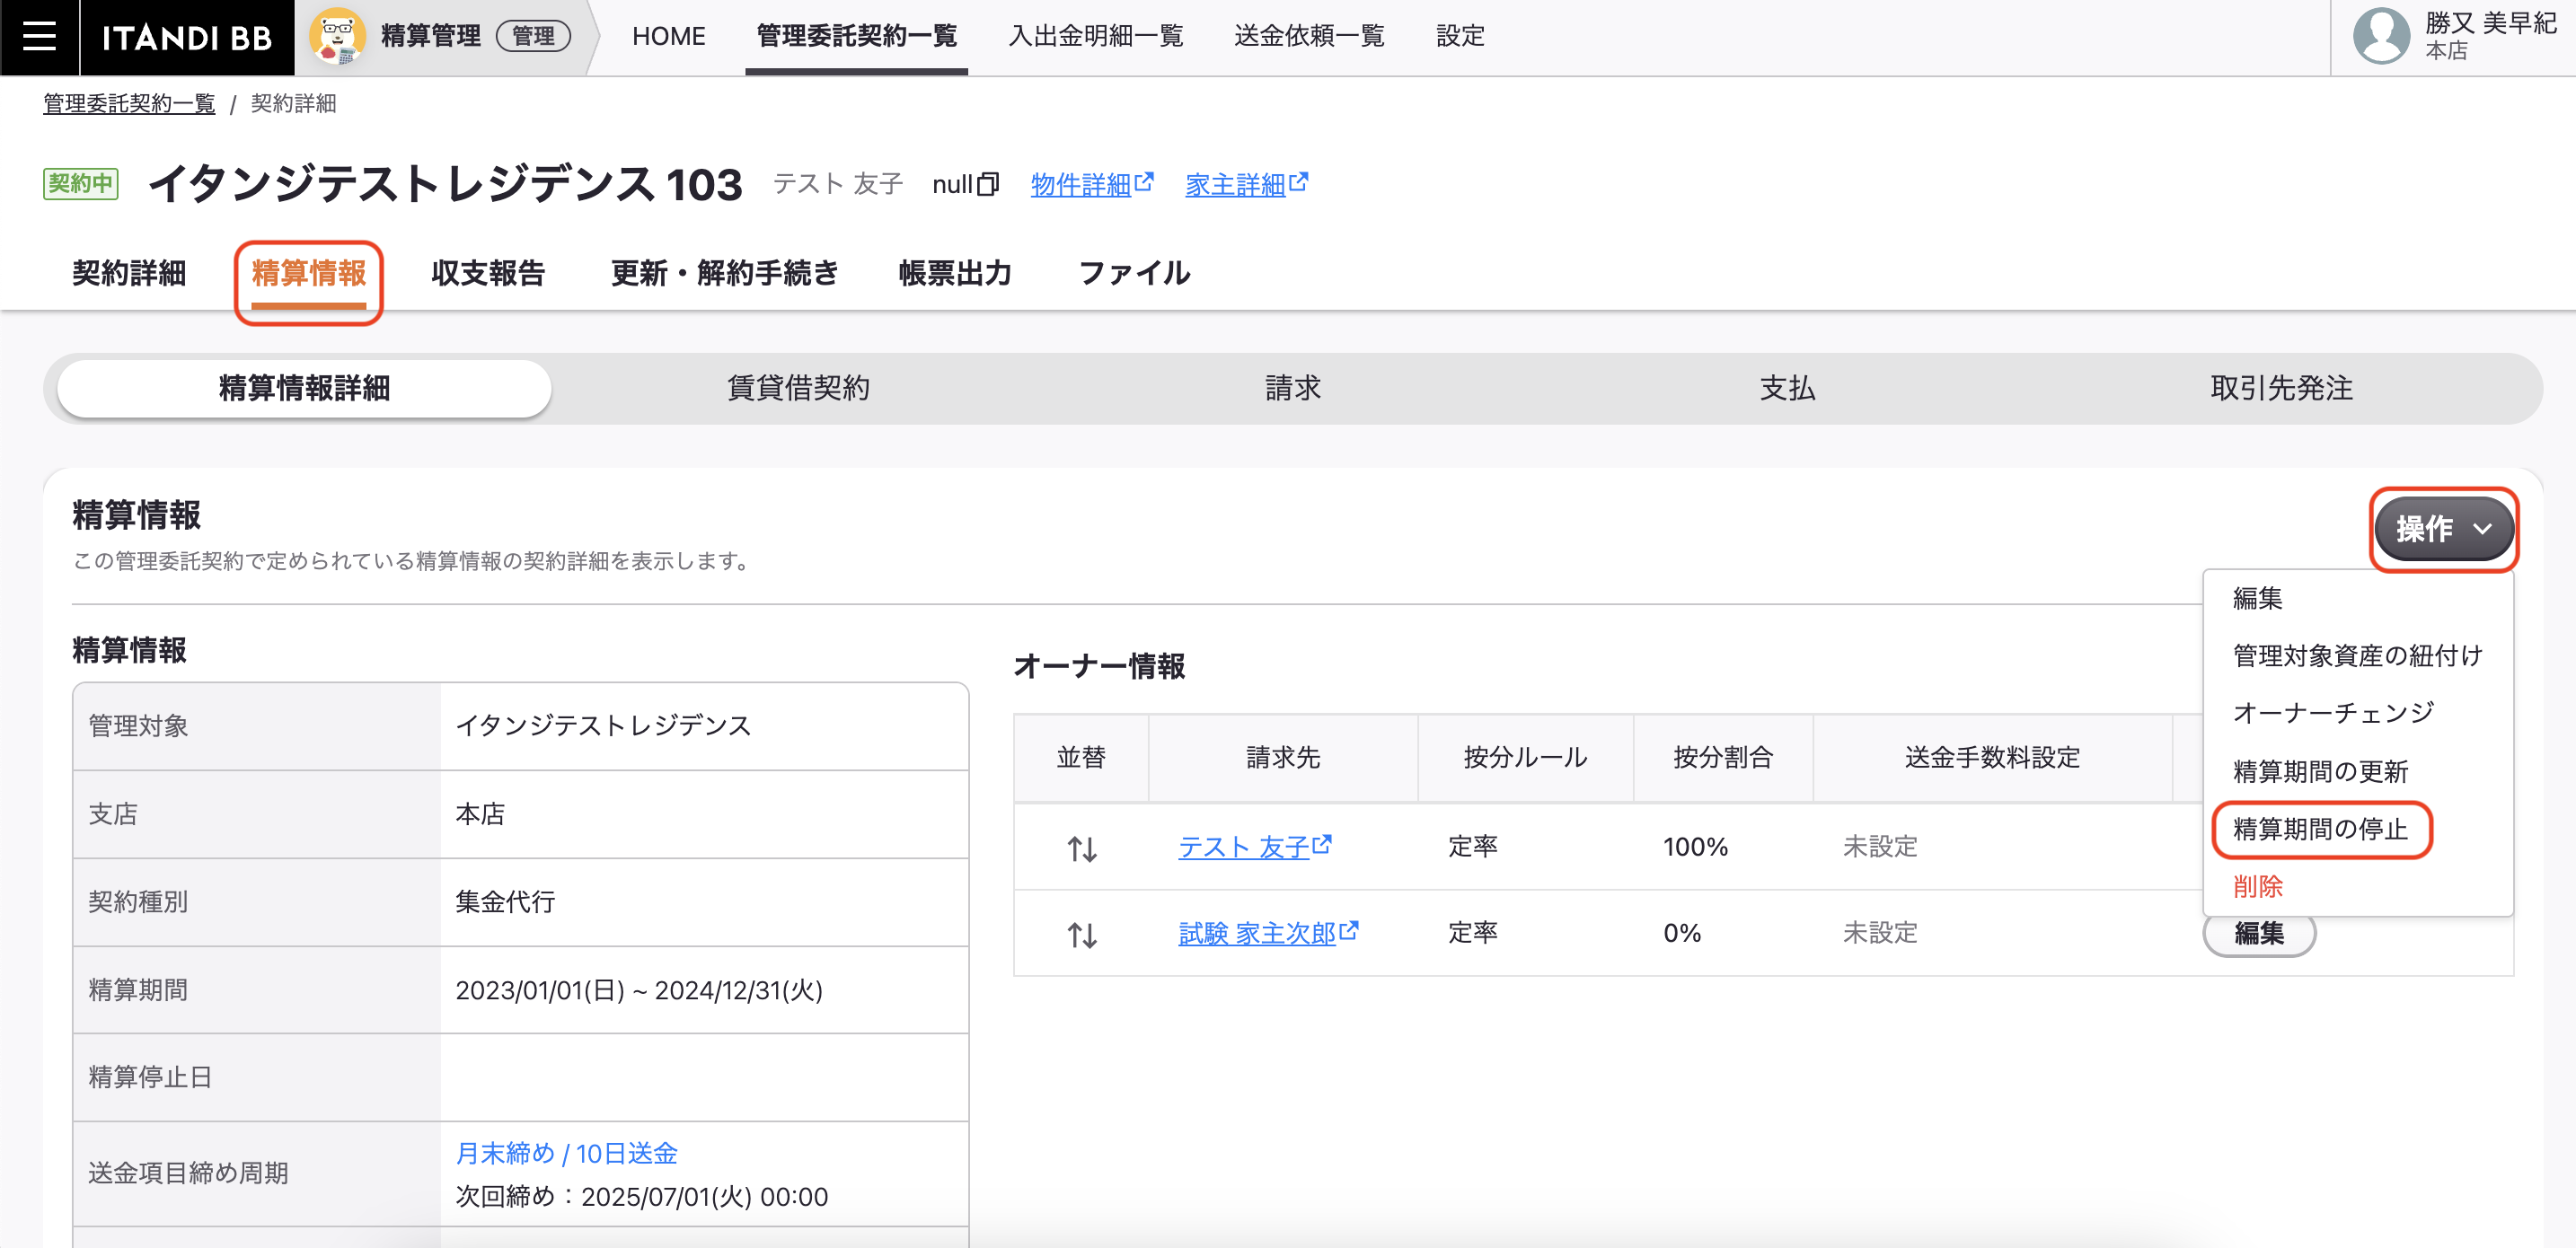Click the ITANDI BB logo
The width and height of the screenshot is (2576, 1248).
[x=187, y=37]
